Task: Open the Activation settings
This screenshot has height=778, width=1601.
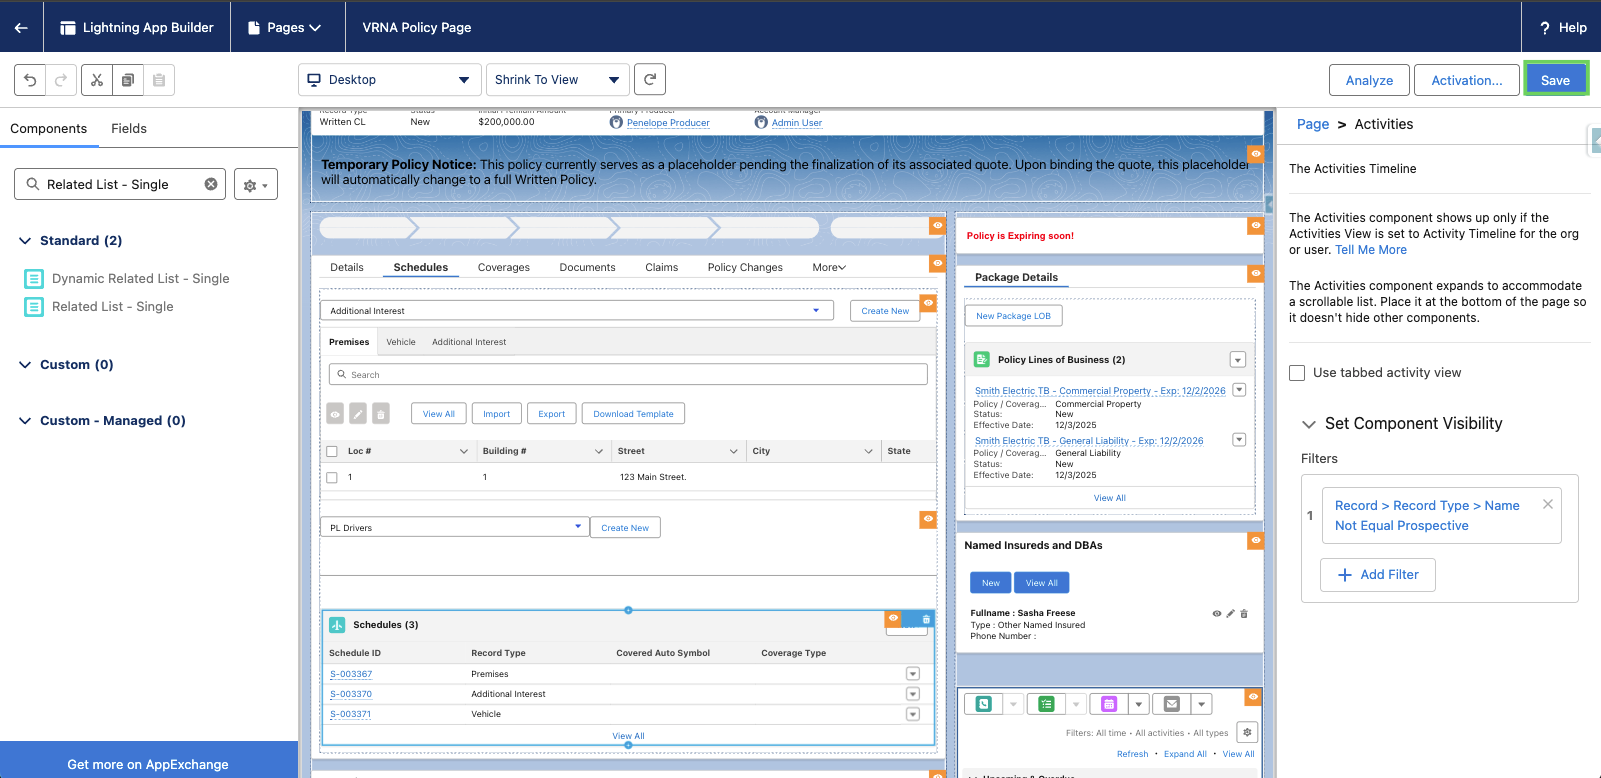Action: [x=1467, y=80]
